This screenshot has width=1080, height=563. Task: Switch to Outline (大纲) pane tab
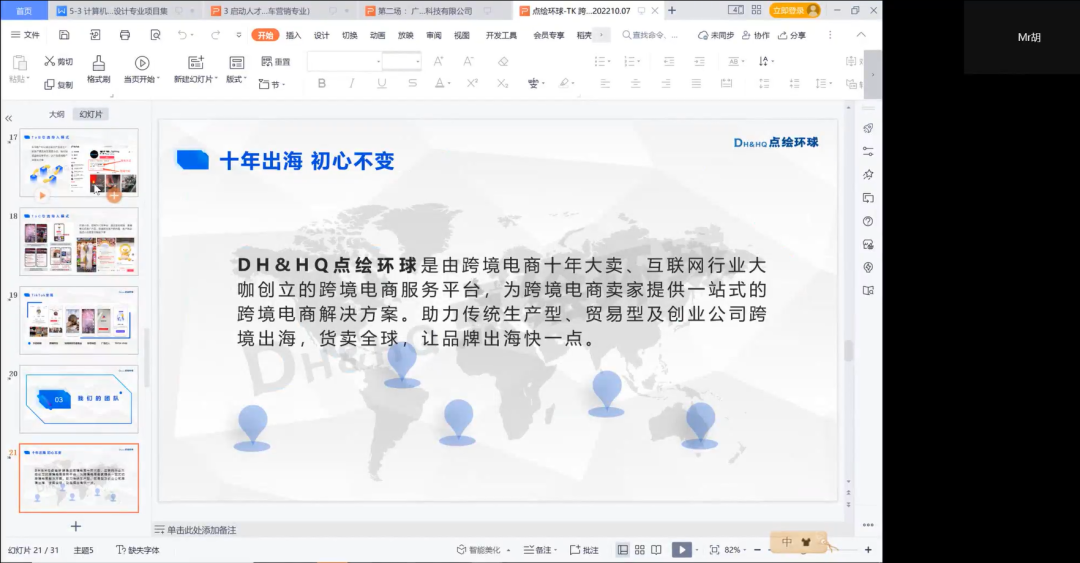coord(56,114)
